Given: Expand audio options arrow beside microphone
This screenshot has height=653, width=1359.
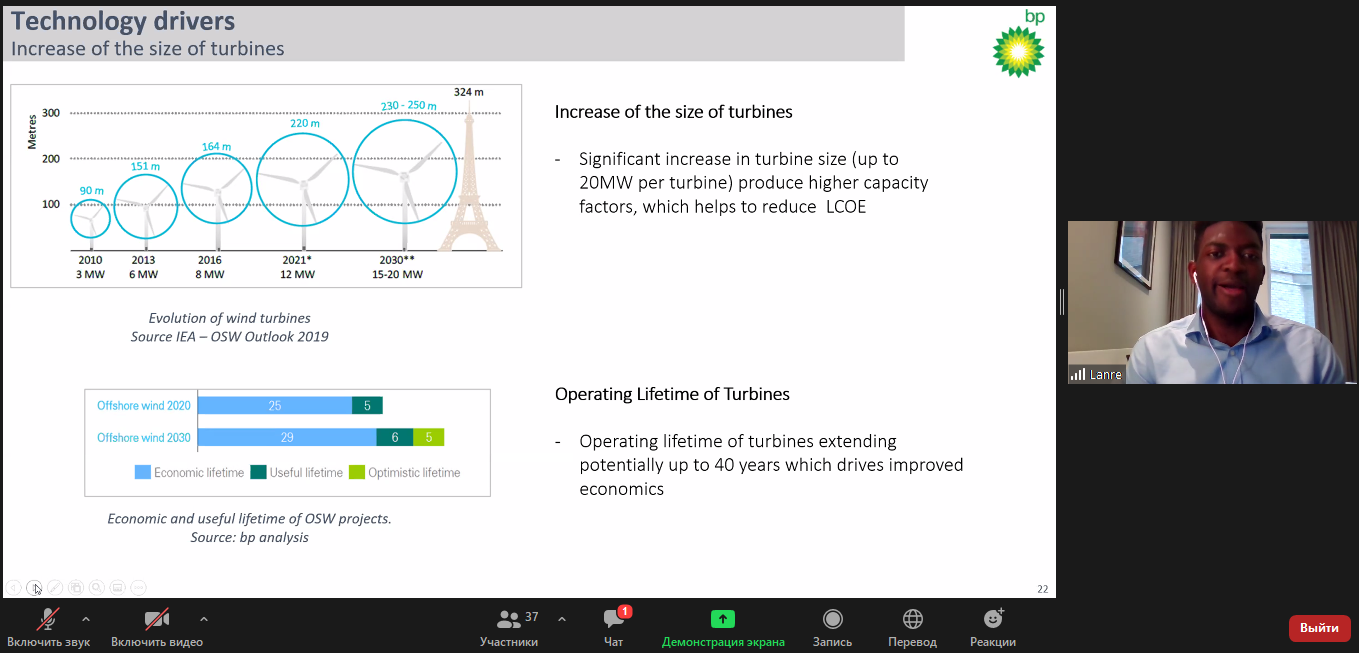Looking at the screenshot, I should [86, 619].
